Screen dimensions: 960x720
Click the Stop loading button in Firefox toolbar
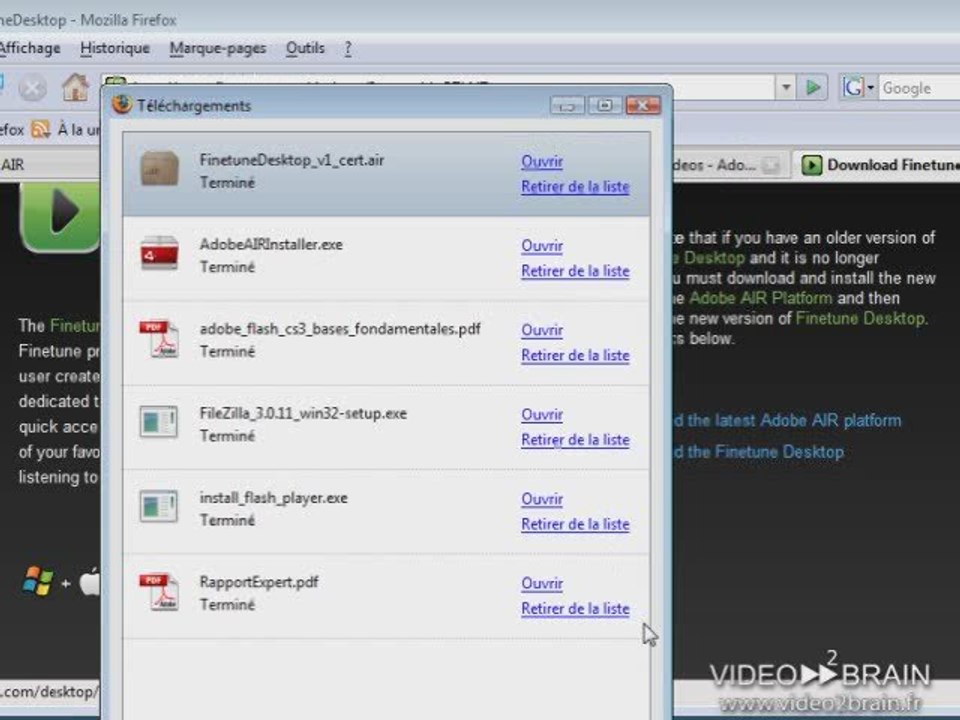pos(32,88)
